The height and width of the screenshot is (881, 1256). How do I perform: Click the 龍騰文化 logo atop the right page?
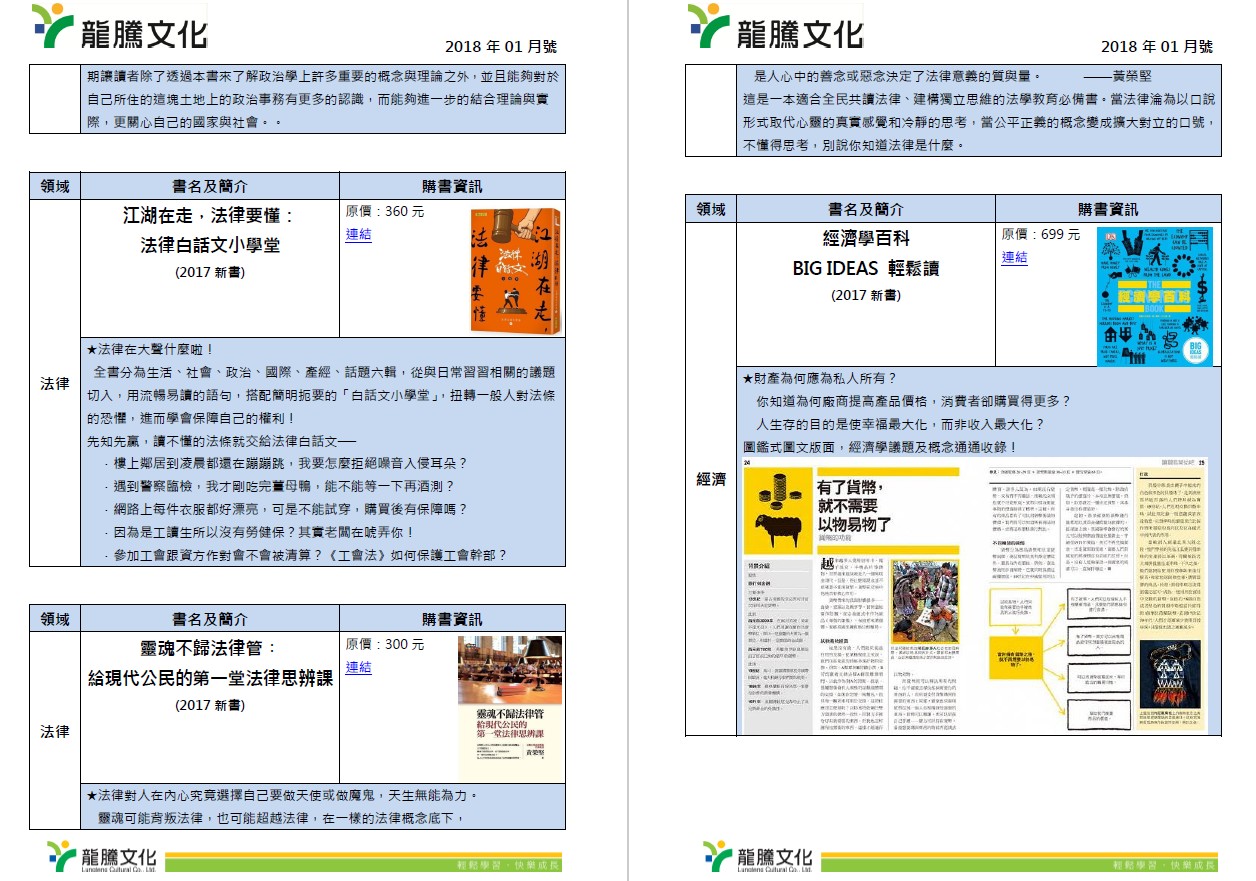[775, 27]
